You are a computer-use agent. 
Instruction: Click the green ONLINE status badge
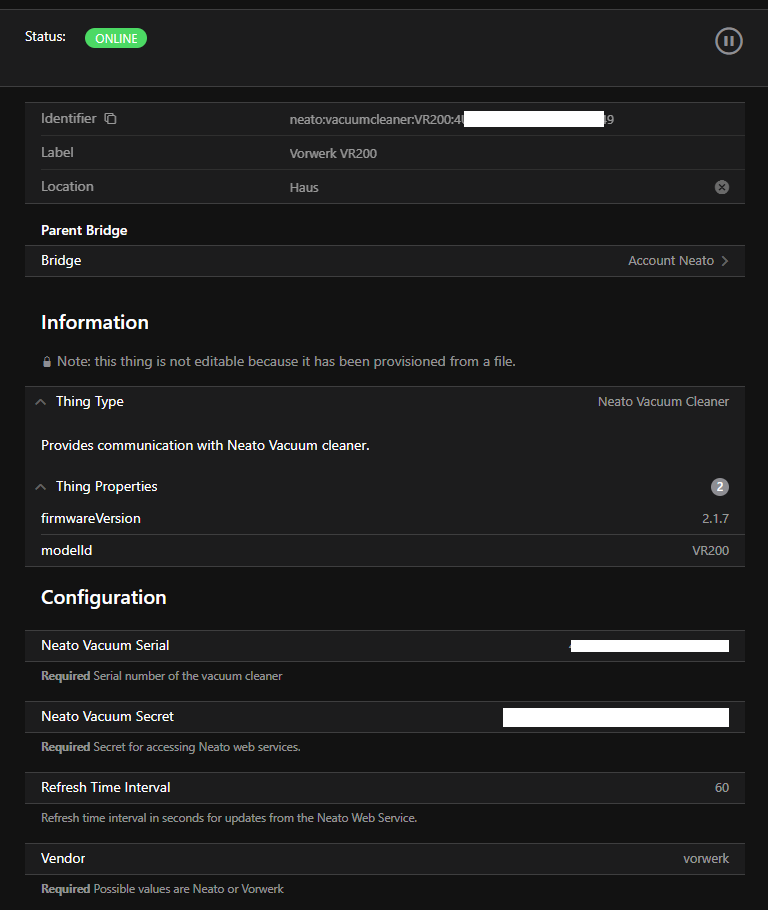116,38
